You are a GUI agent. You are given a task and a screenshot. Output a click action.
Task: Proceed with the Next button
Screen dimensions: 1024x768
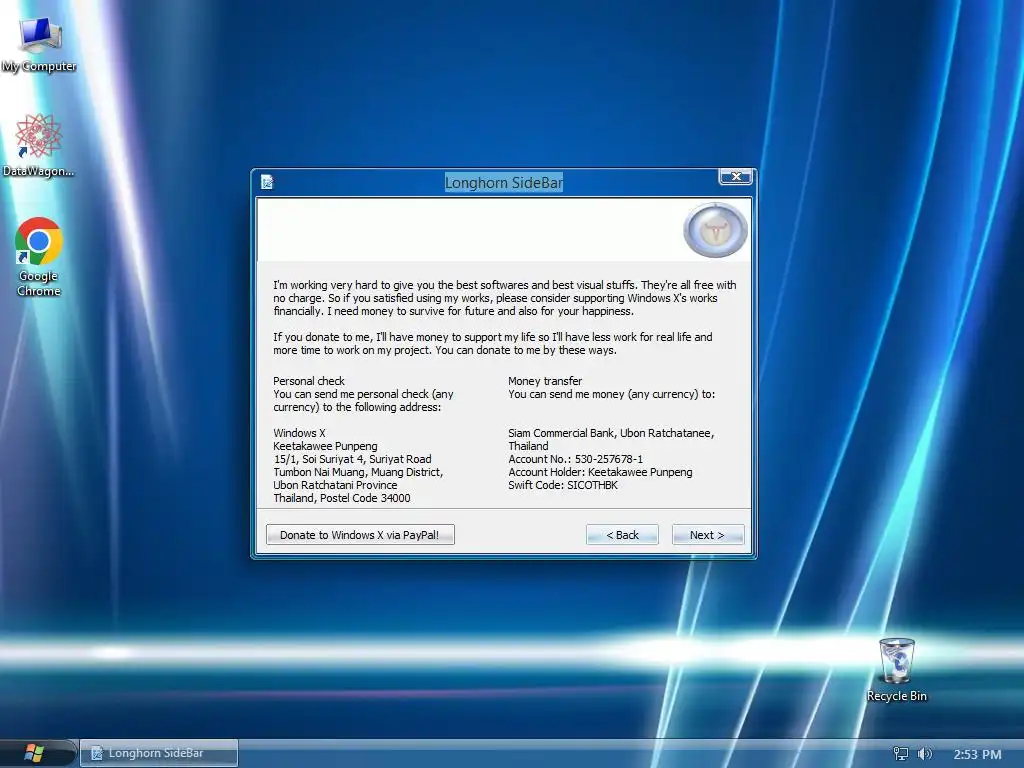tap(707, 535)
